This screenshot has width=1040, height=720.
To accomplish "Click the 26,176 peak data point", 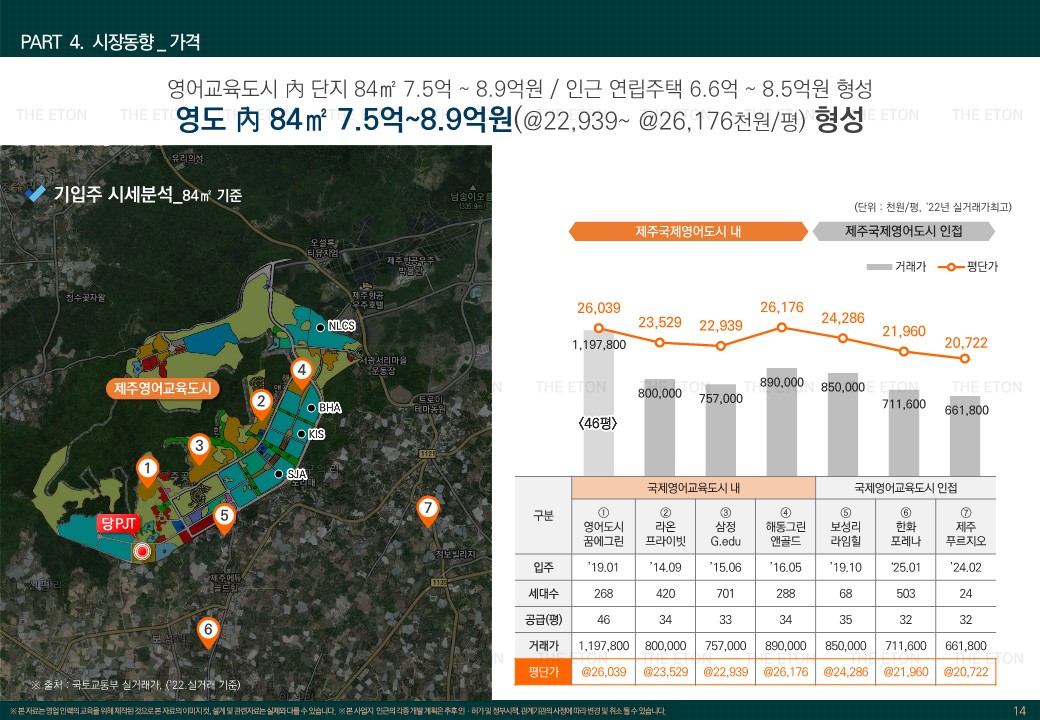I will point(782,327).
